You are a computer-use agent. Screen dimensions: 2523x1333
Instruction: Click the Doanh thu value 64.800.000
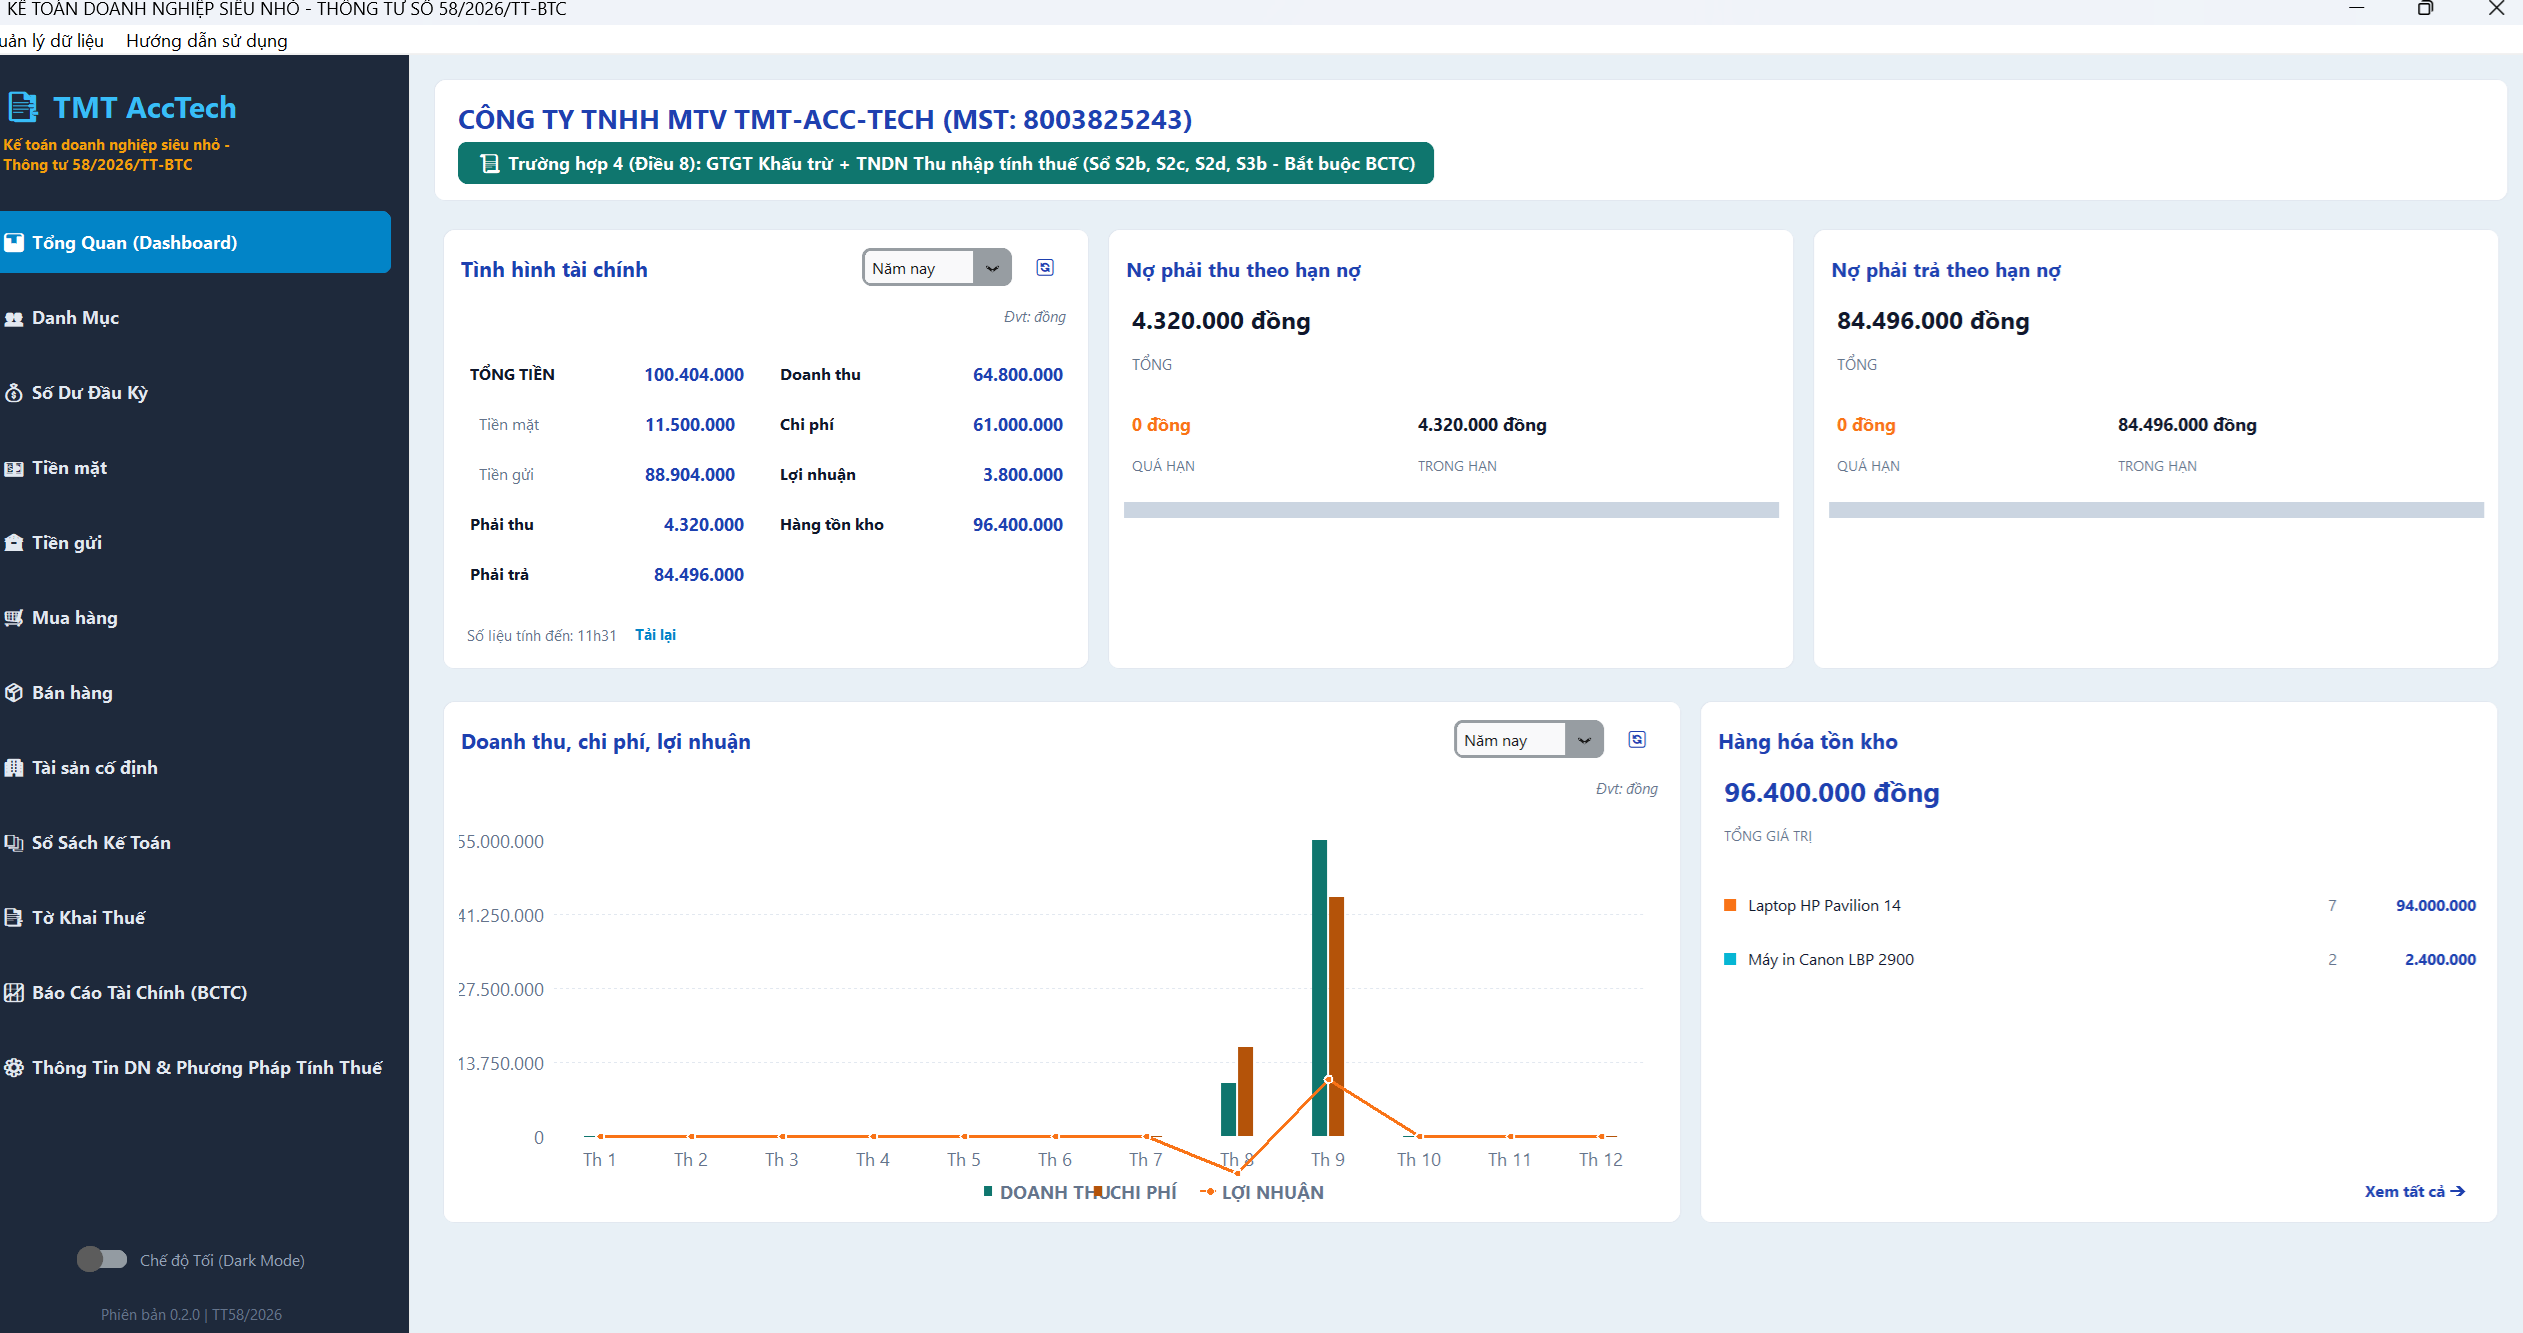1018,375
